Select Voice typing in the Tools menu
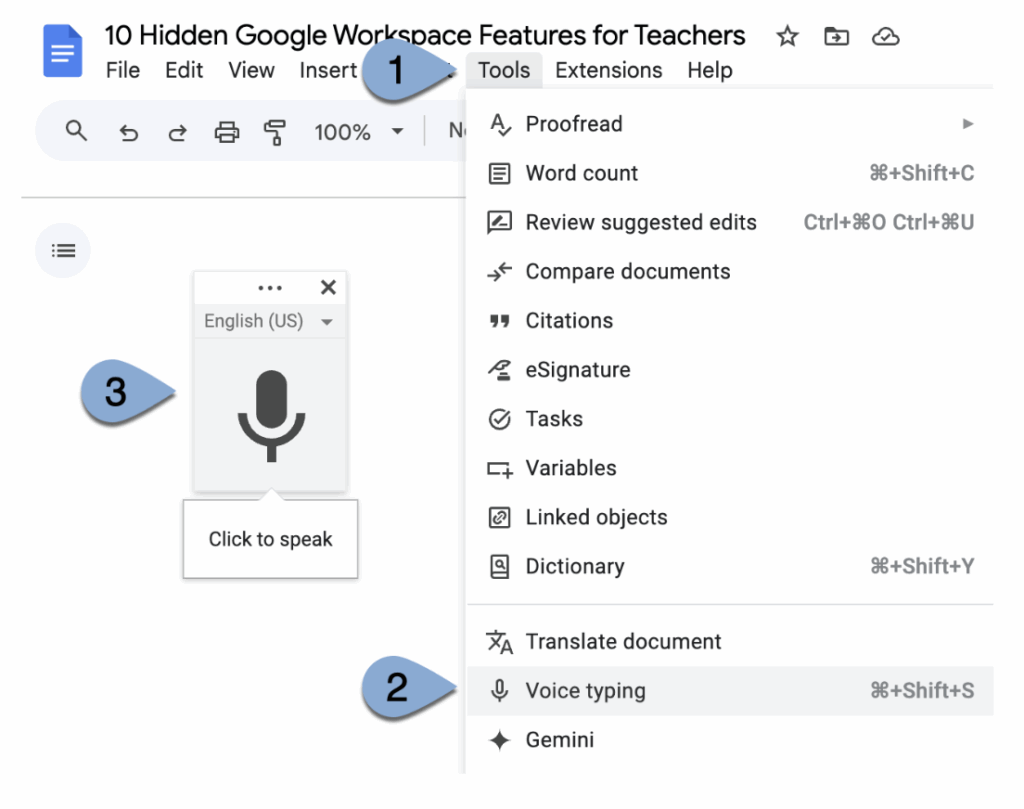 tap(586, 691)
